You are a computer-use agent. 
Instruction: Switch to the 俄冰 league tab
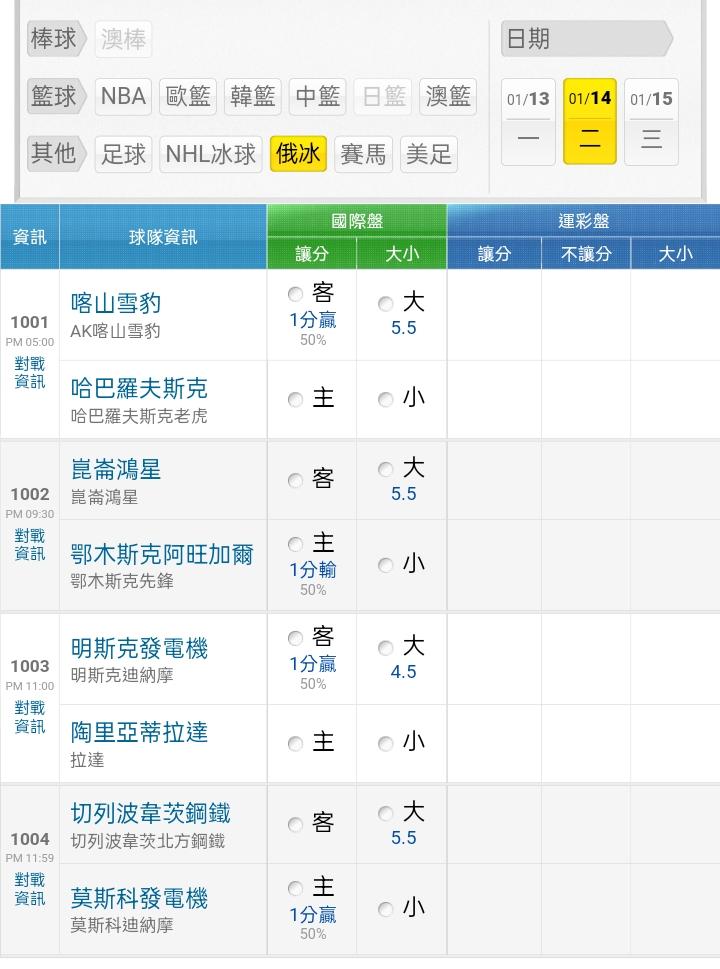(x=298, y=154)
